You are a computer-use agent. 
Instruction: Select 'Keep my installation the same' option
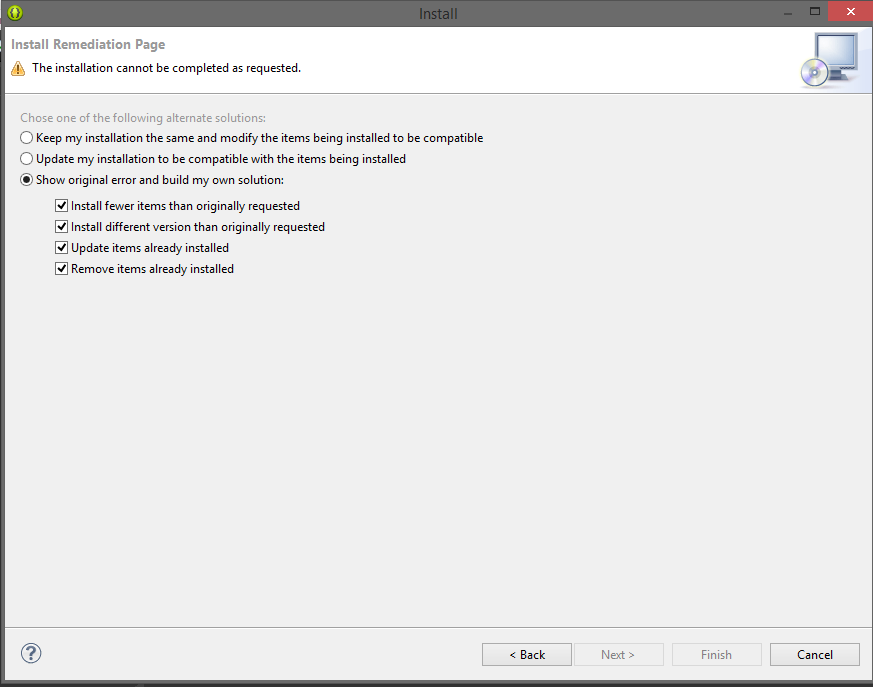point(27,138)
